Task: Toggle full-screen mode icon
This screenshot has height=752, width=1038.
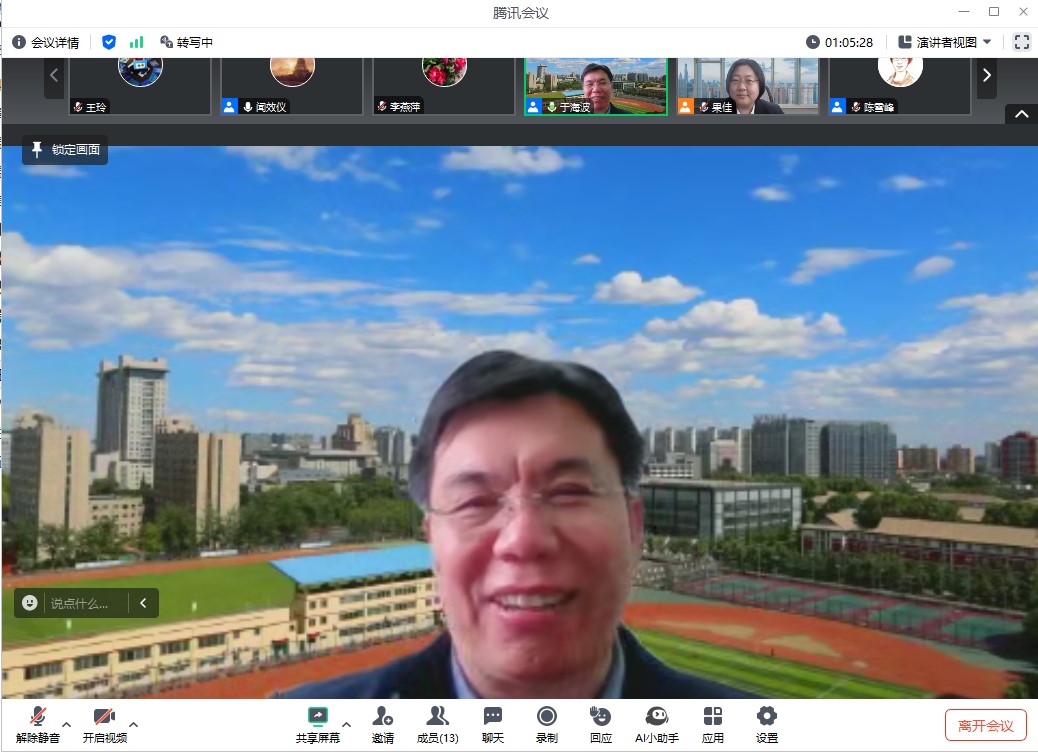Action: coord(1021,42)
